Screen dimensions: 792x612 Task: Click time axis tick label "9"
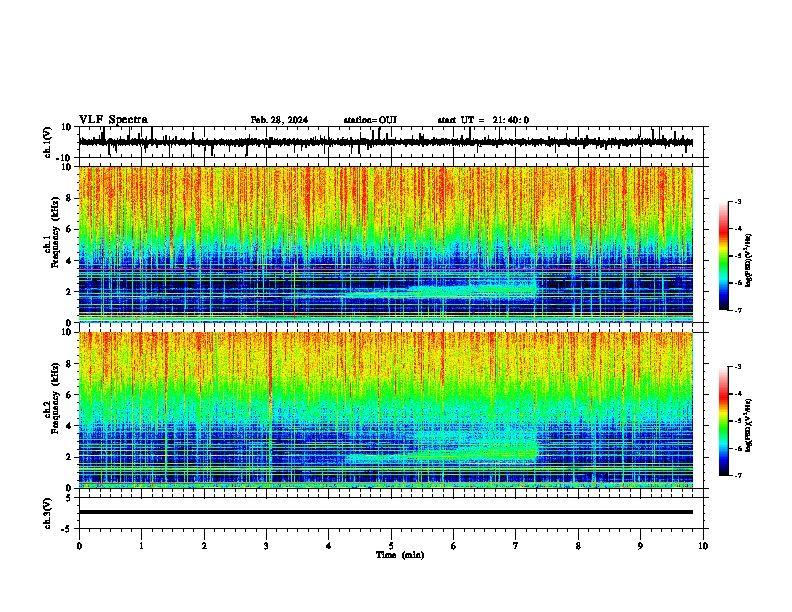click(640, 546)
